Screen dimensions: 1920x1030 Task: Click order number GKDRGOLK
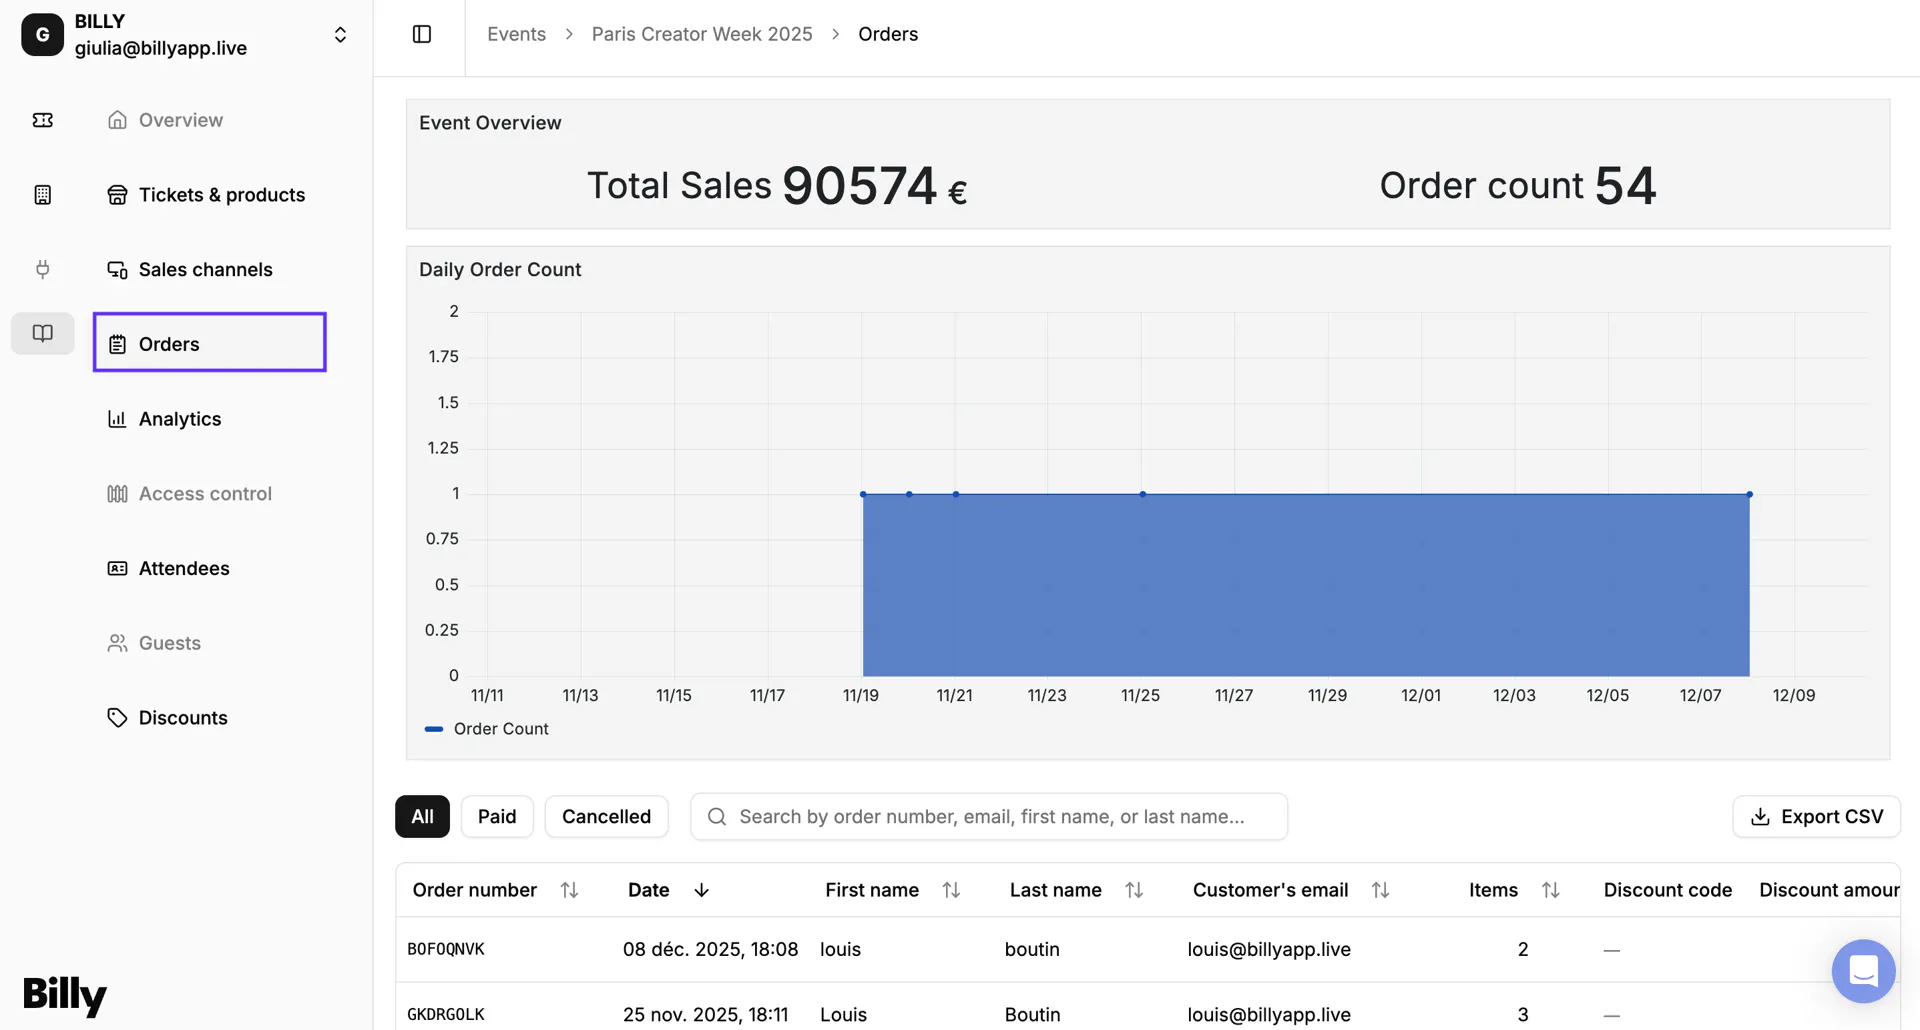pos(446,1014)
